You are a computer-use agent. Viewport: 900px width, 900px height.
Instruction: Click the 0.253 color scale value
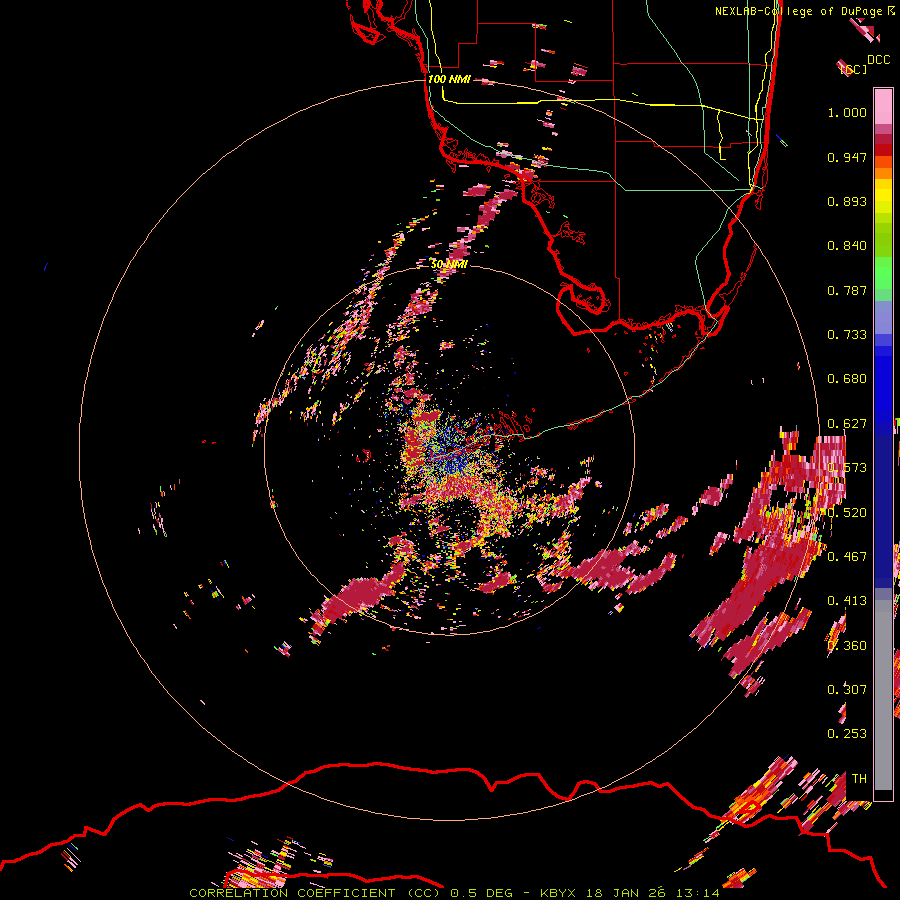pyautogui.click(x=847, y=734)
